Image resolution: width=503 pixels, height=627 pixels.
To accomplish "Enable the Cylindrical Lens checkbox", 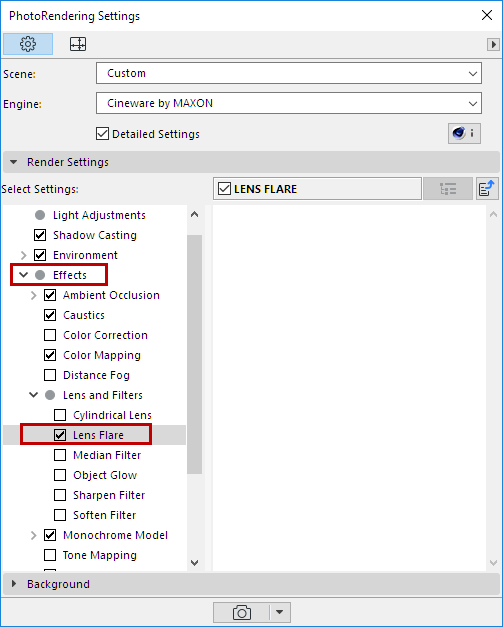I will (x=60, y=415).
